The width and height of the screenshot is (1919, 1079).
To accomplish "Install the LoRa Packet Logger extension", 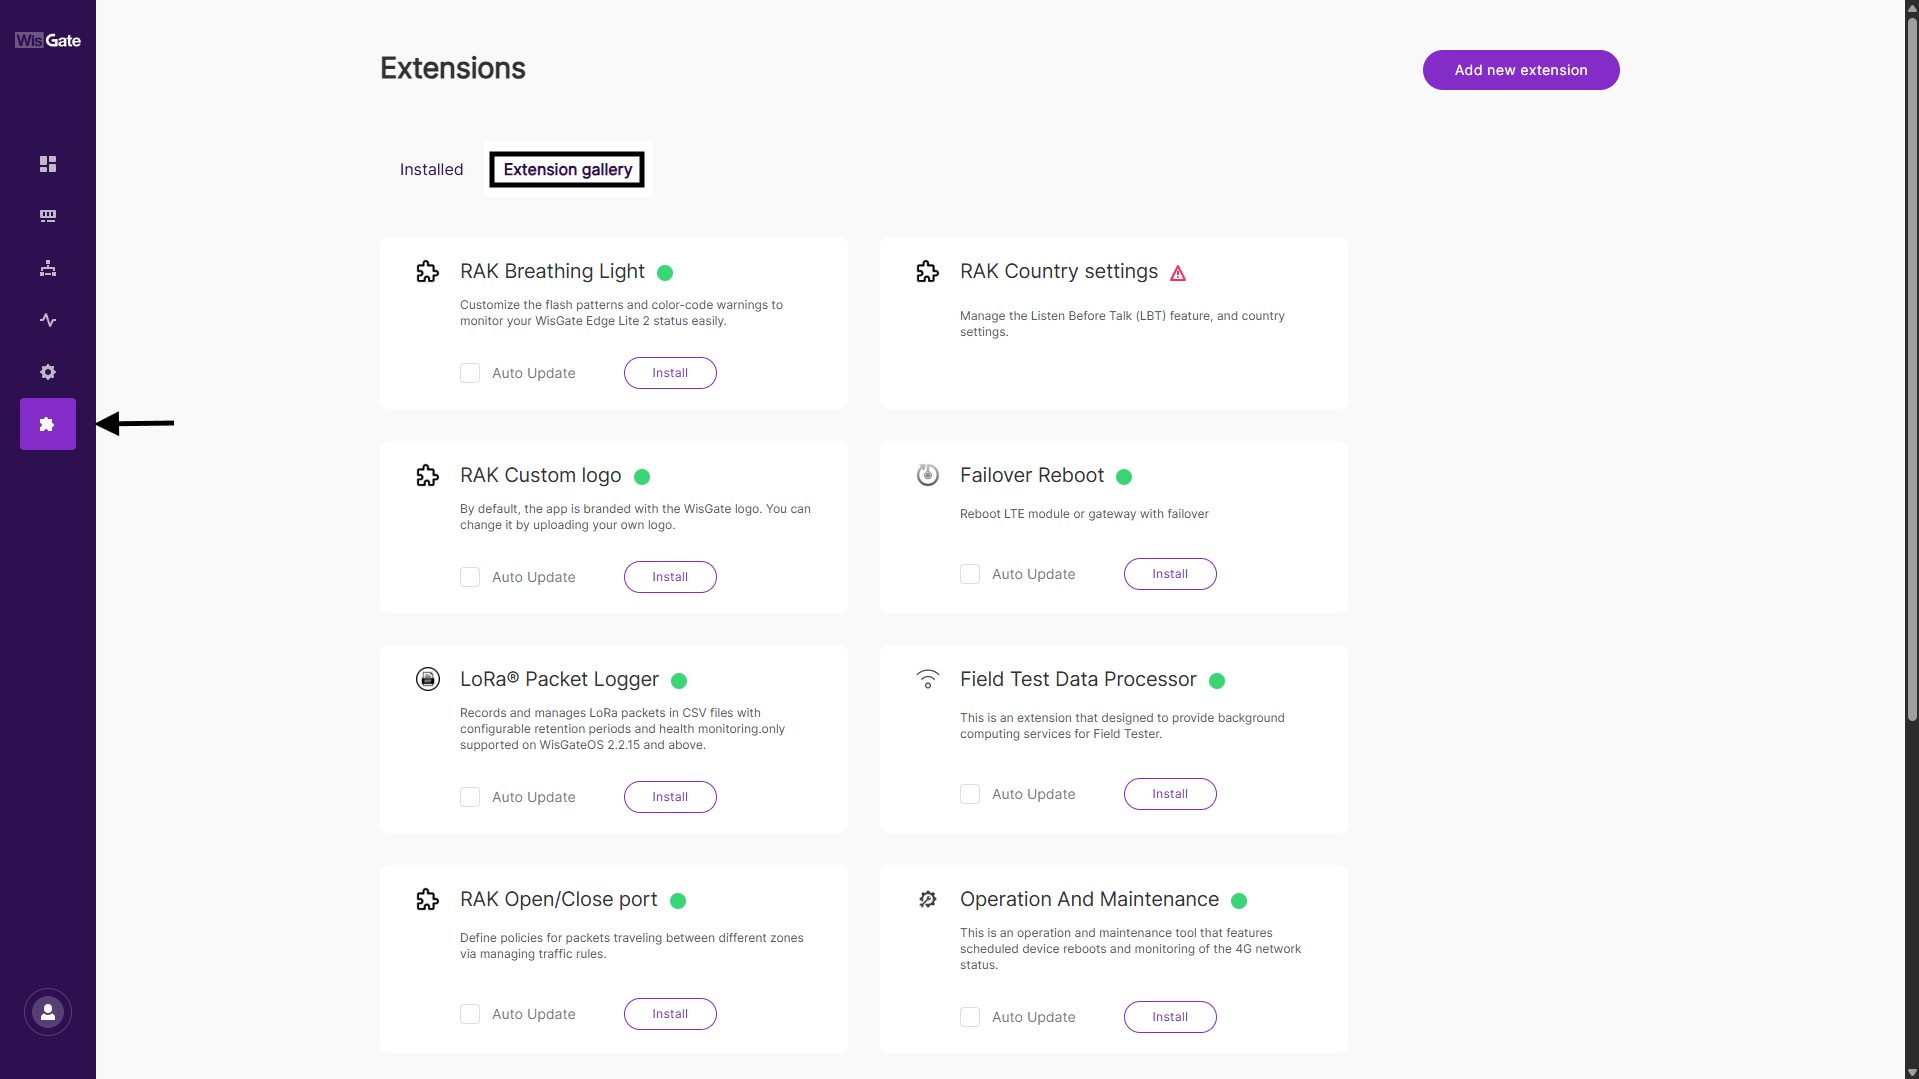I will [670, 797].
